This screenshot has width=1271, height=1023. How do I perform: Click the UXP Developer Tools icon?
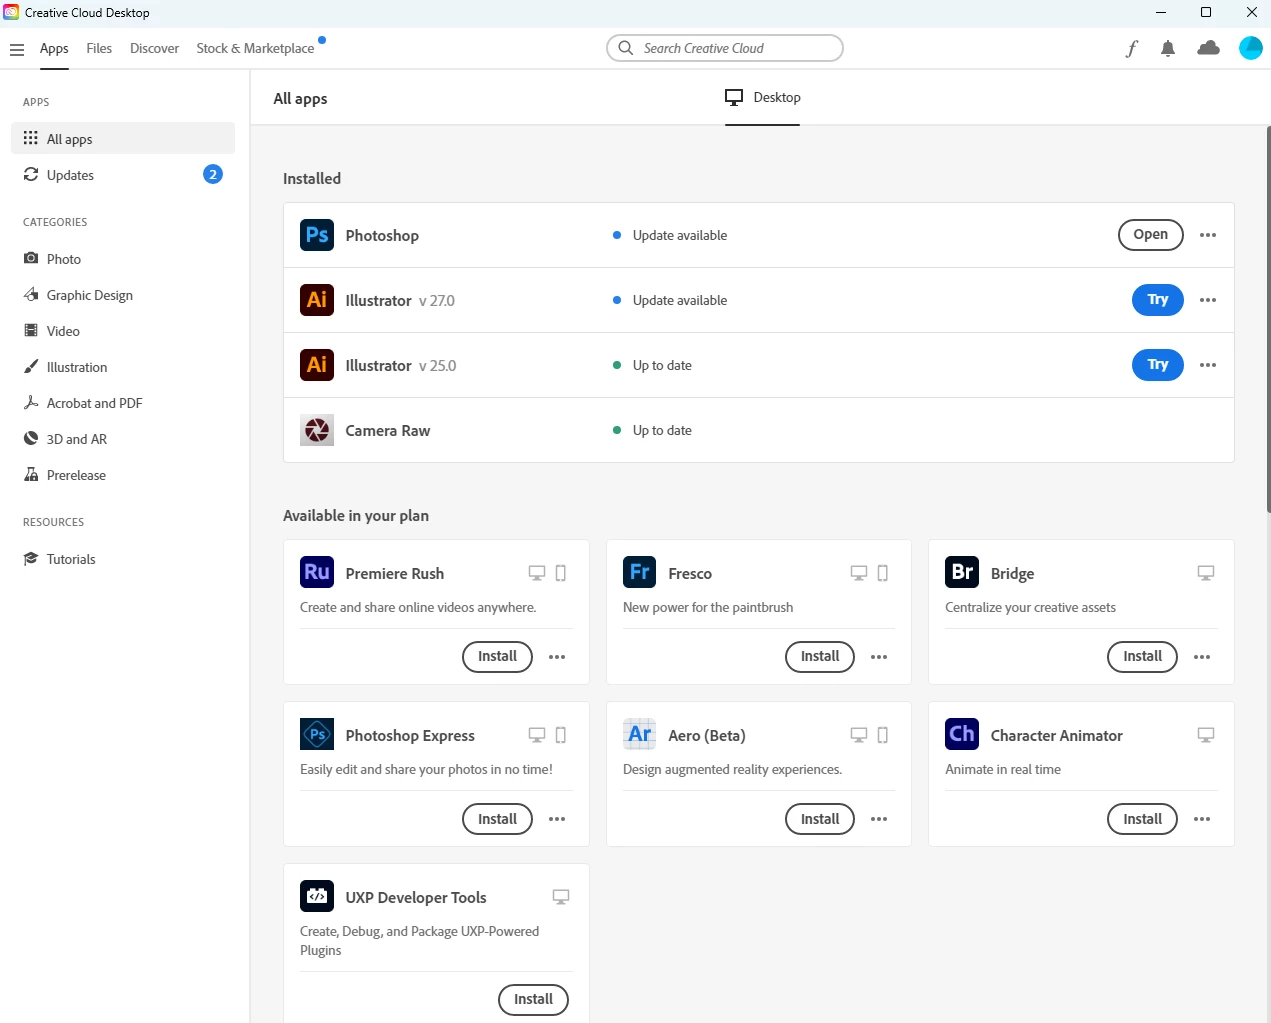(x=317, y=896)
